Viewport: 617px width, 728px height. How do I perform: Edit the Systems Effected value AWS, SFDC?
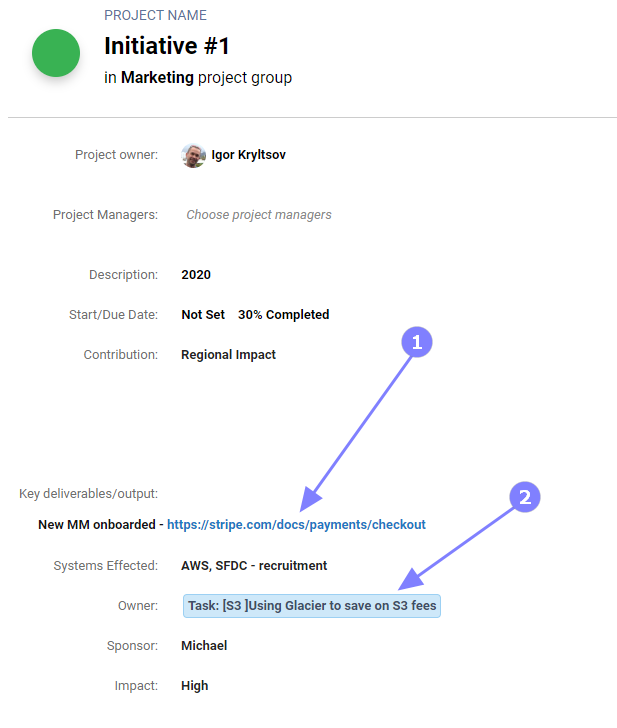tap(254, 566)
